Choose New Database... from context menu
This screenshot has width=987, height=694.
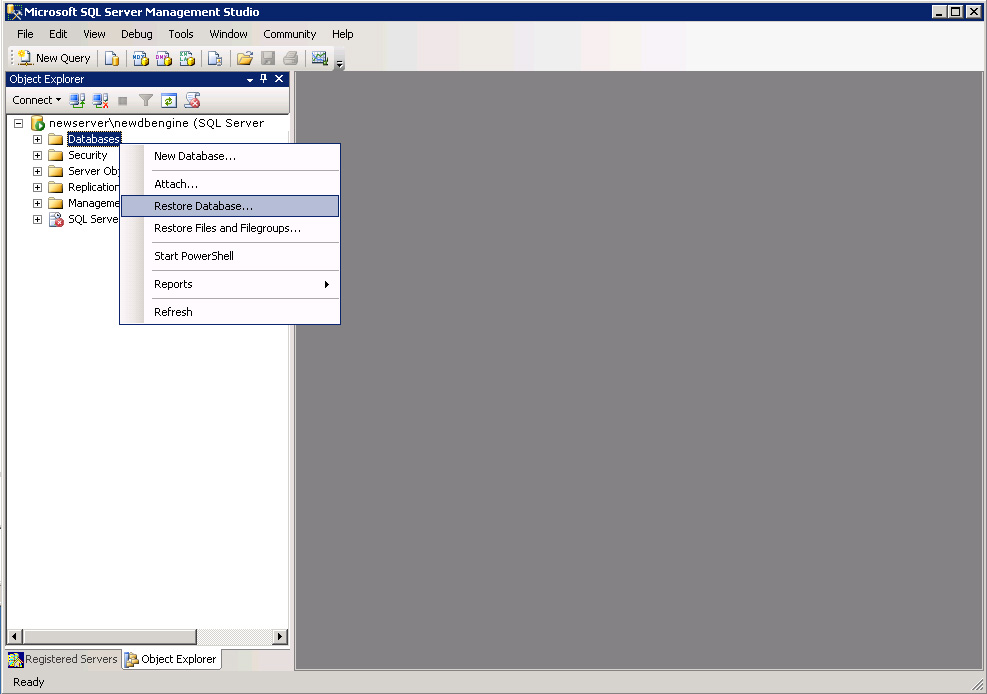[x=230, y=156]
